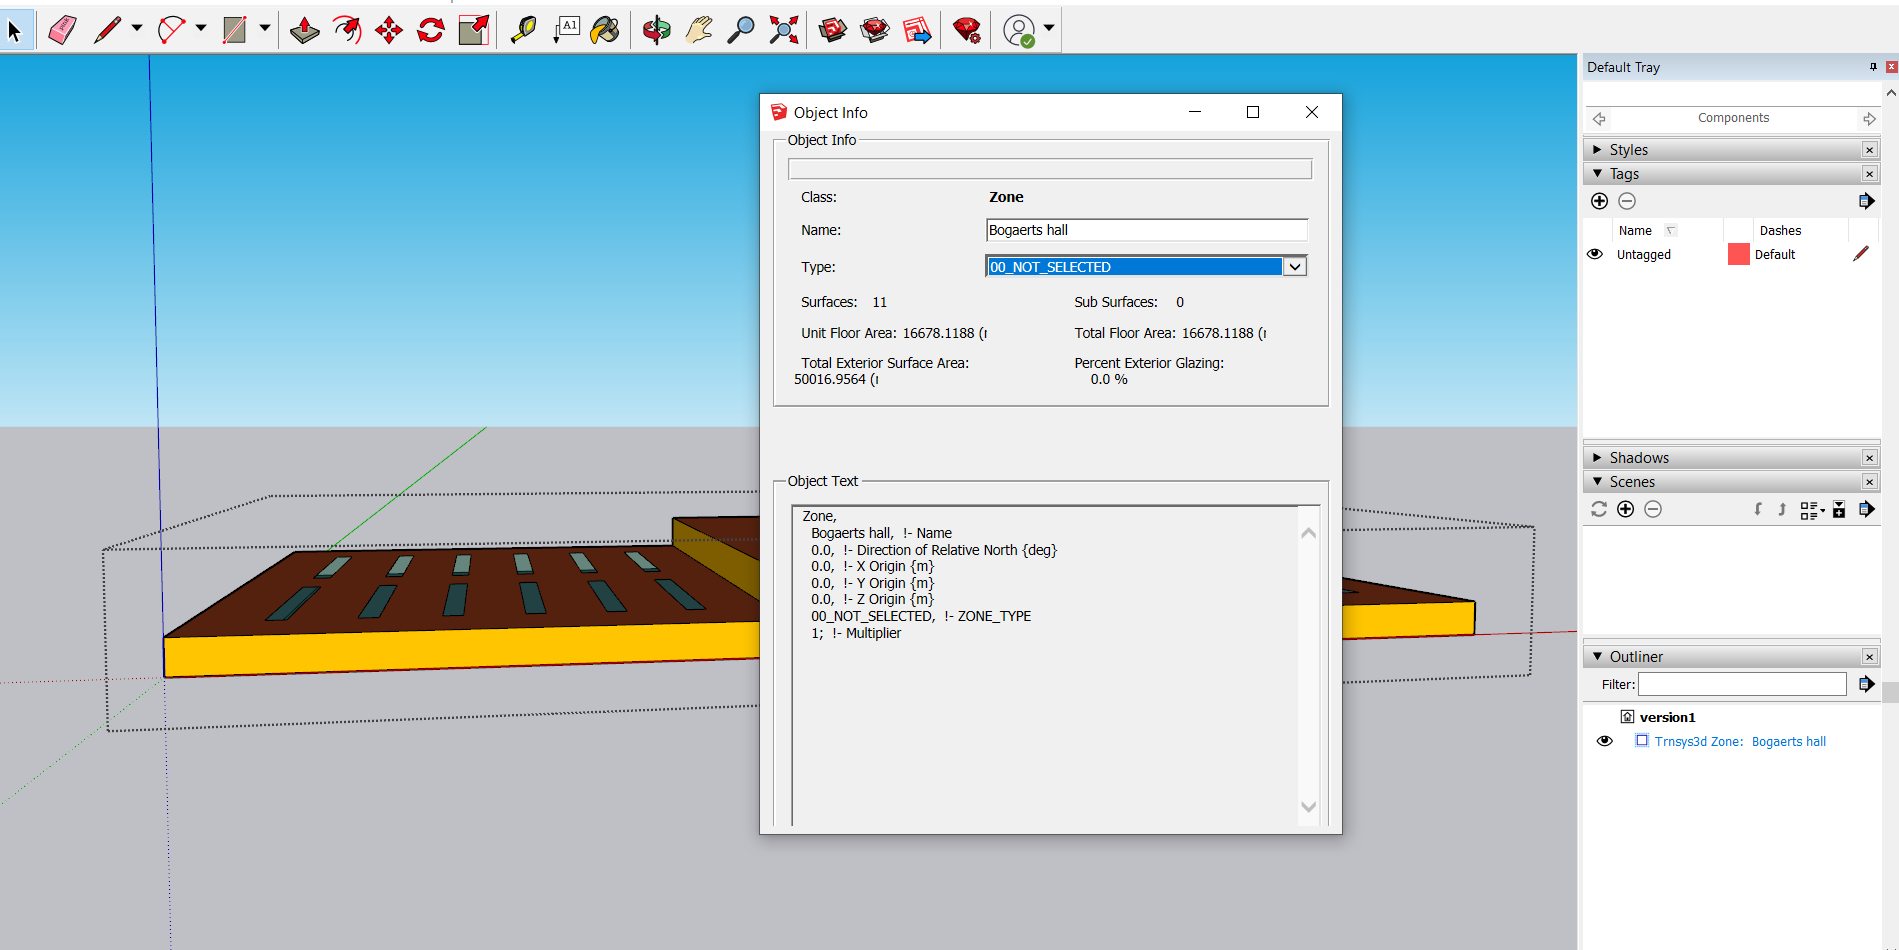The height and width of the screenshot is (950, 1899).
Task: Open the Line tool dropdown arrow
Action: [x=137, y=29]
